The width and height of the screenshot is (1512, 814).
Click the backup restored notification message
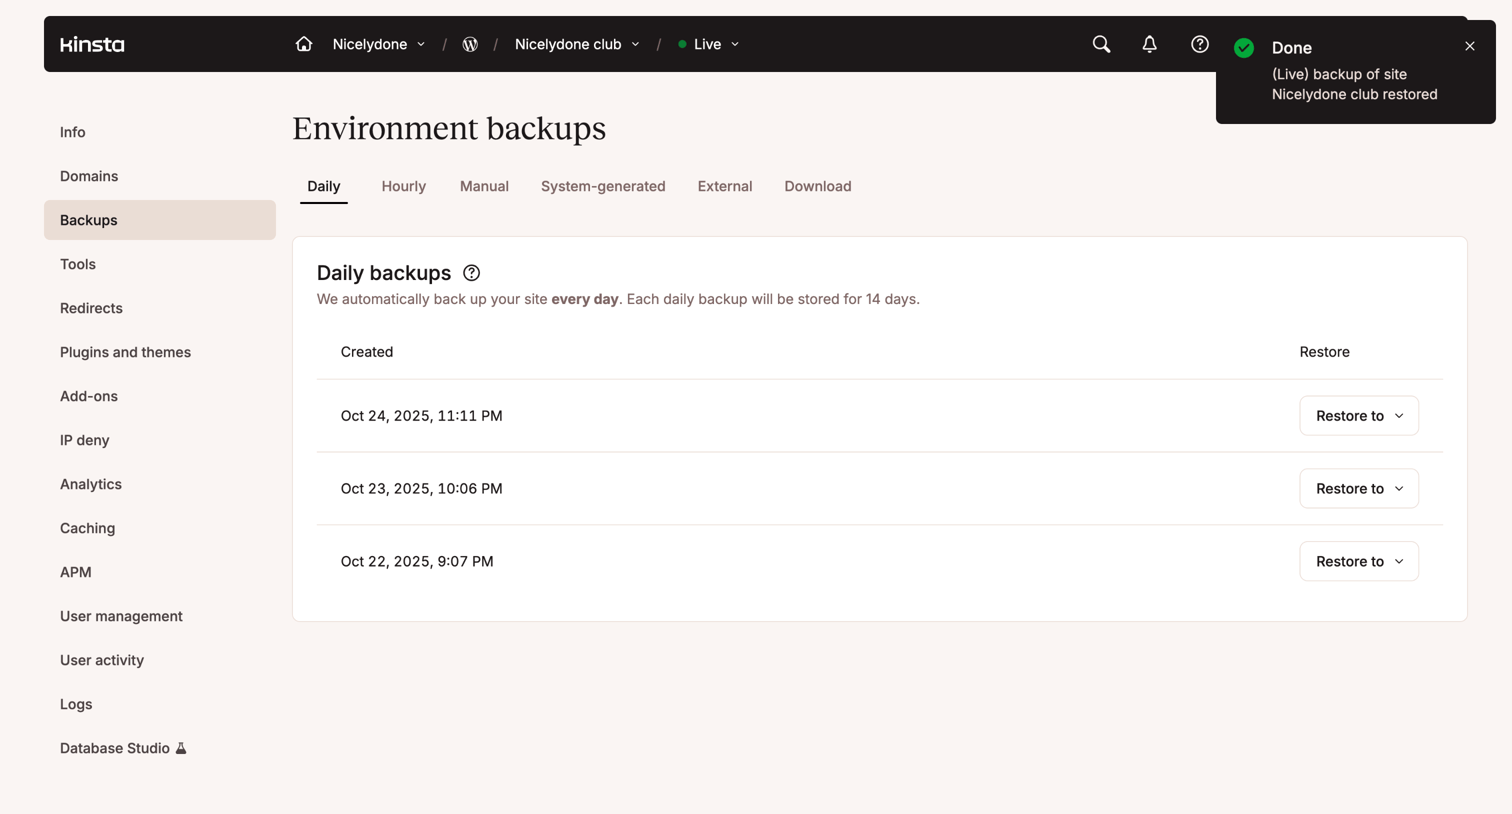click(1355, 84)
